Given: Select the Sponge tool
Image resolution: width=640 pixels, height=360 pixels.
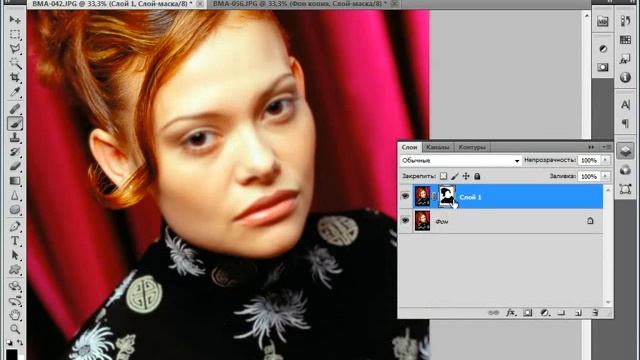Looking at the screenshot, I should (x=15, y=210).
